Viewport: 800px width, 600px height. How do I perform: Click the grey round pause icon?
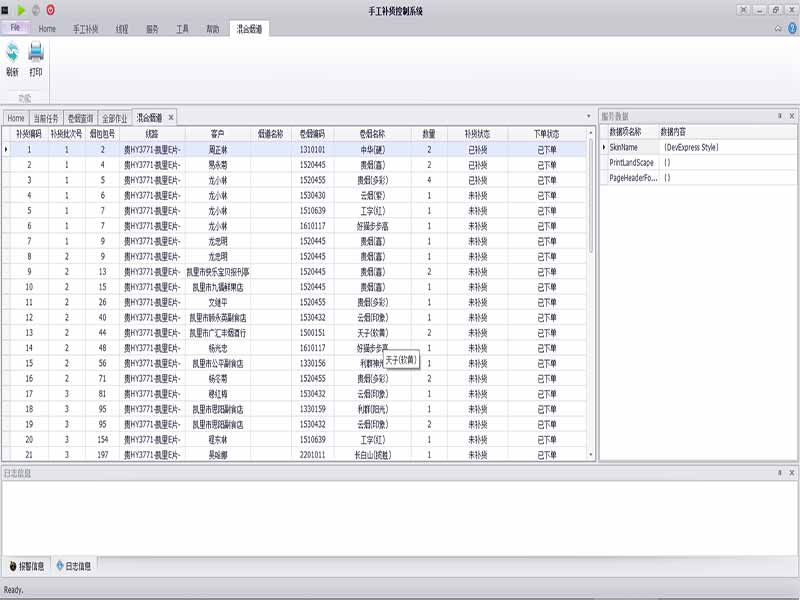(x=37, y=9)
